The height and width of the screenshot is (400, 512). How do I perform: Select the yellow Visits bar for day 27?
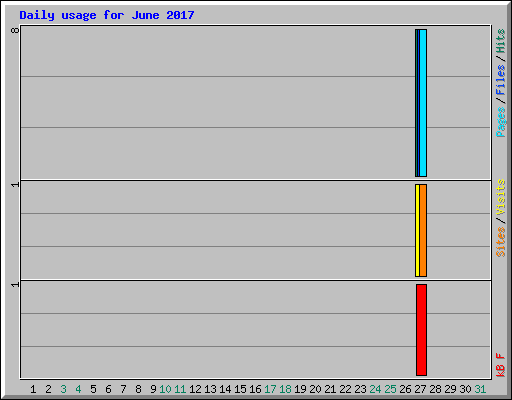pos(417,230)
